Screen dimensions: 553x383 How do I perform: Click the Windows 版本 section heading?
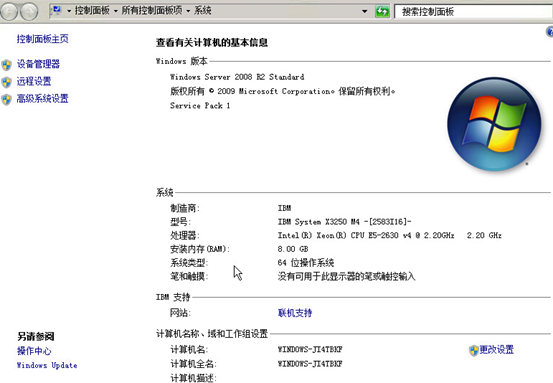[x=182, y=61]
